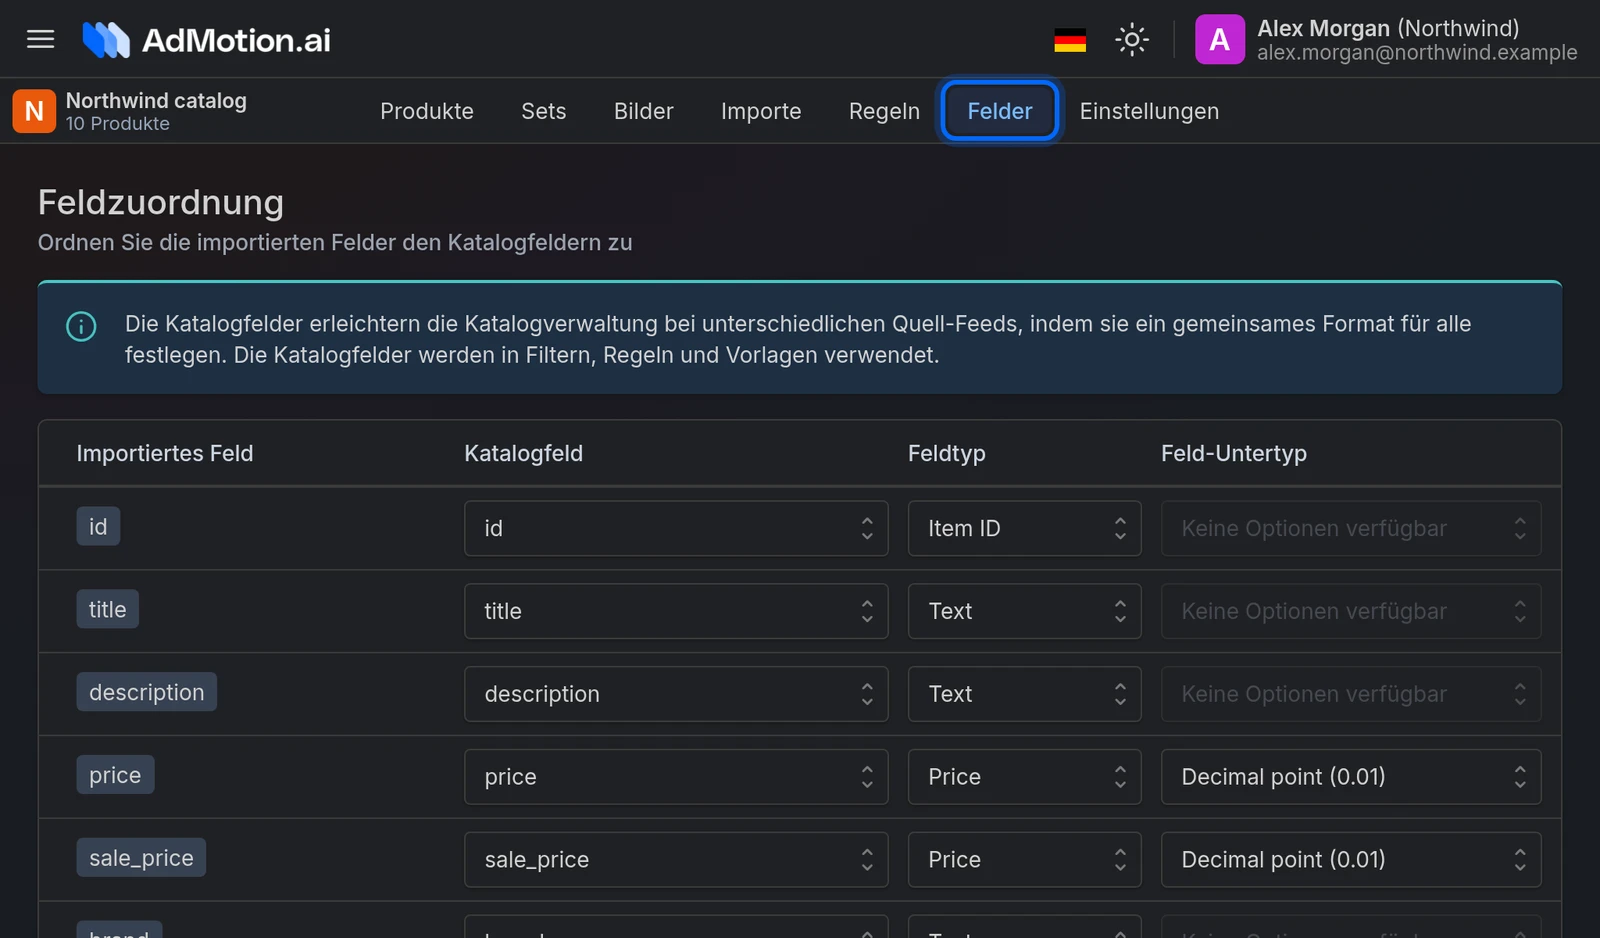
Task: Select the Felder tab
Action: 1000,111
